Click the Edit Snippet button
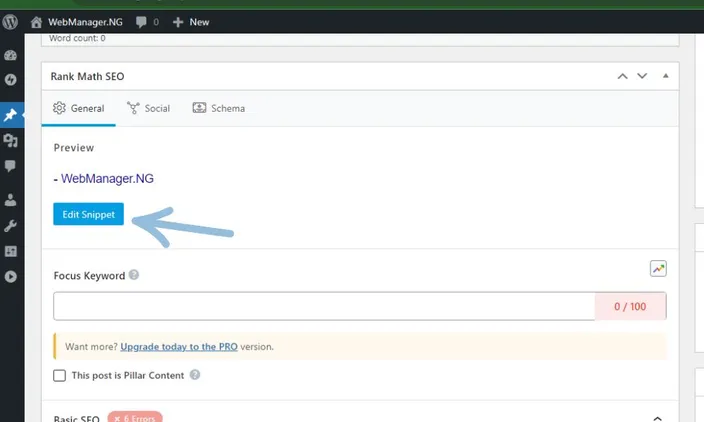 pos(88,214)
